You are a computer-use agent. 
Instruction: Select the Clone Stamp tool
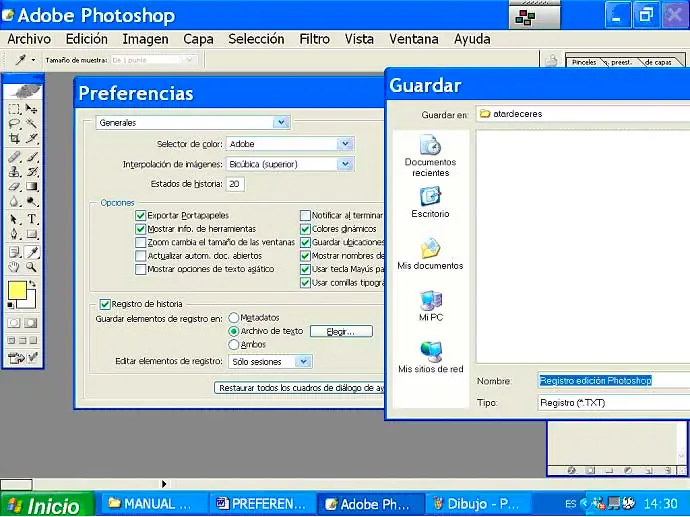click(14, 172)
